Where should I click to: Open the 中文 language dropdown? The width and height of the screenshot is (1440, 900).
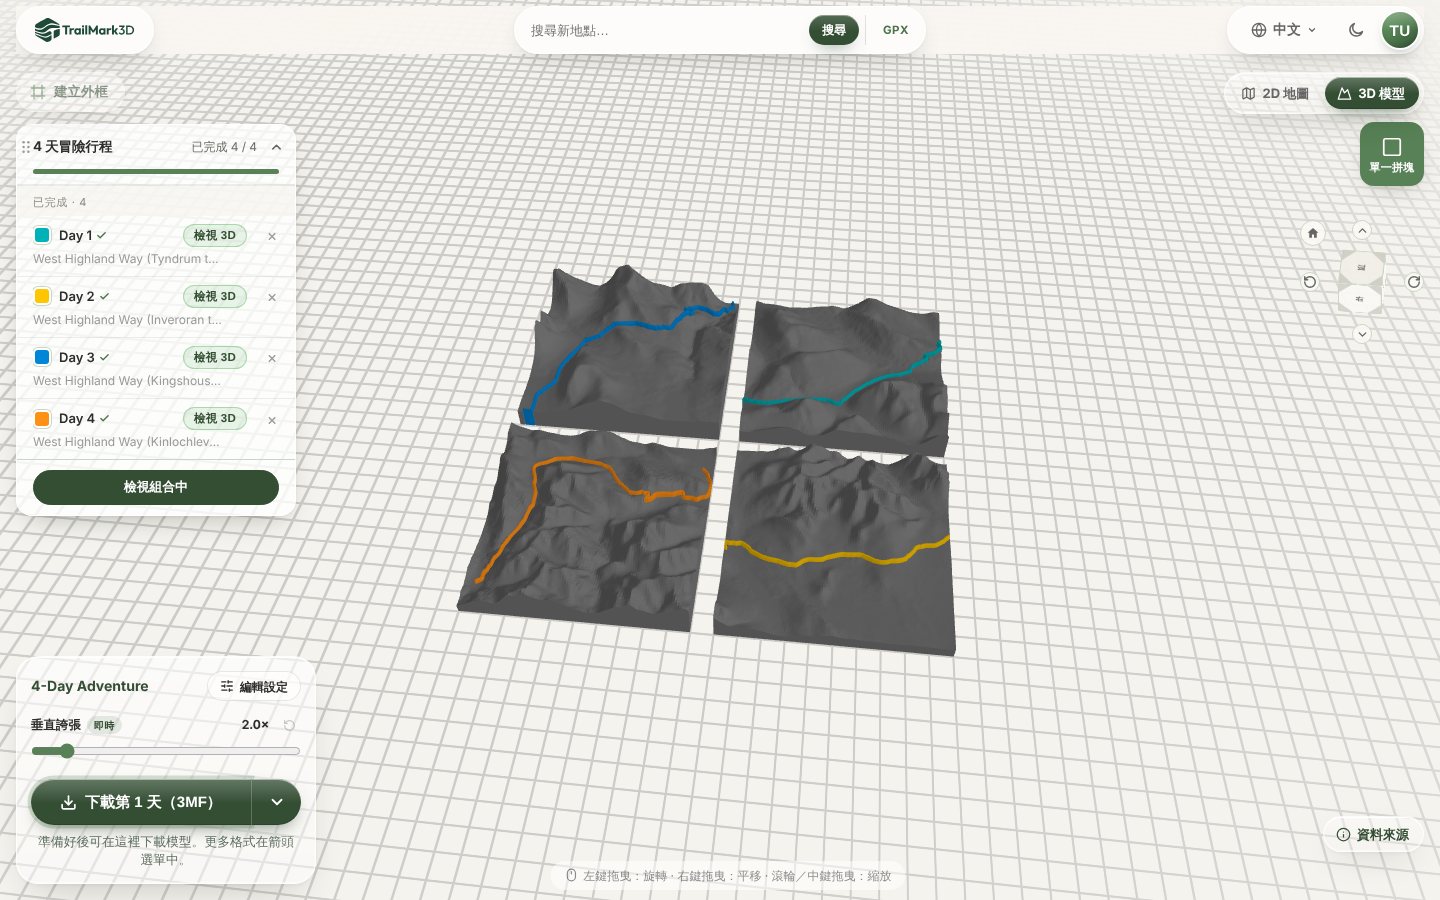tap(1284, 30)
